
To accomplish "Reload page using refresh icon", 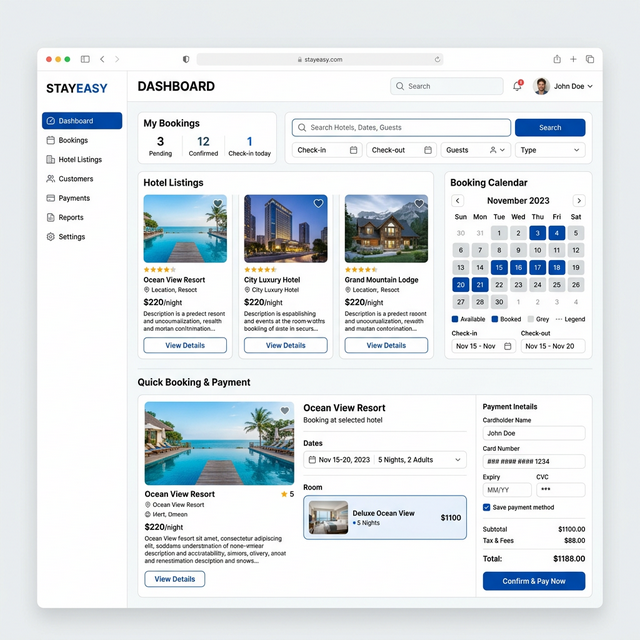I will tap(437, 59).
